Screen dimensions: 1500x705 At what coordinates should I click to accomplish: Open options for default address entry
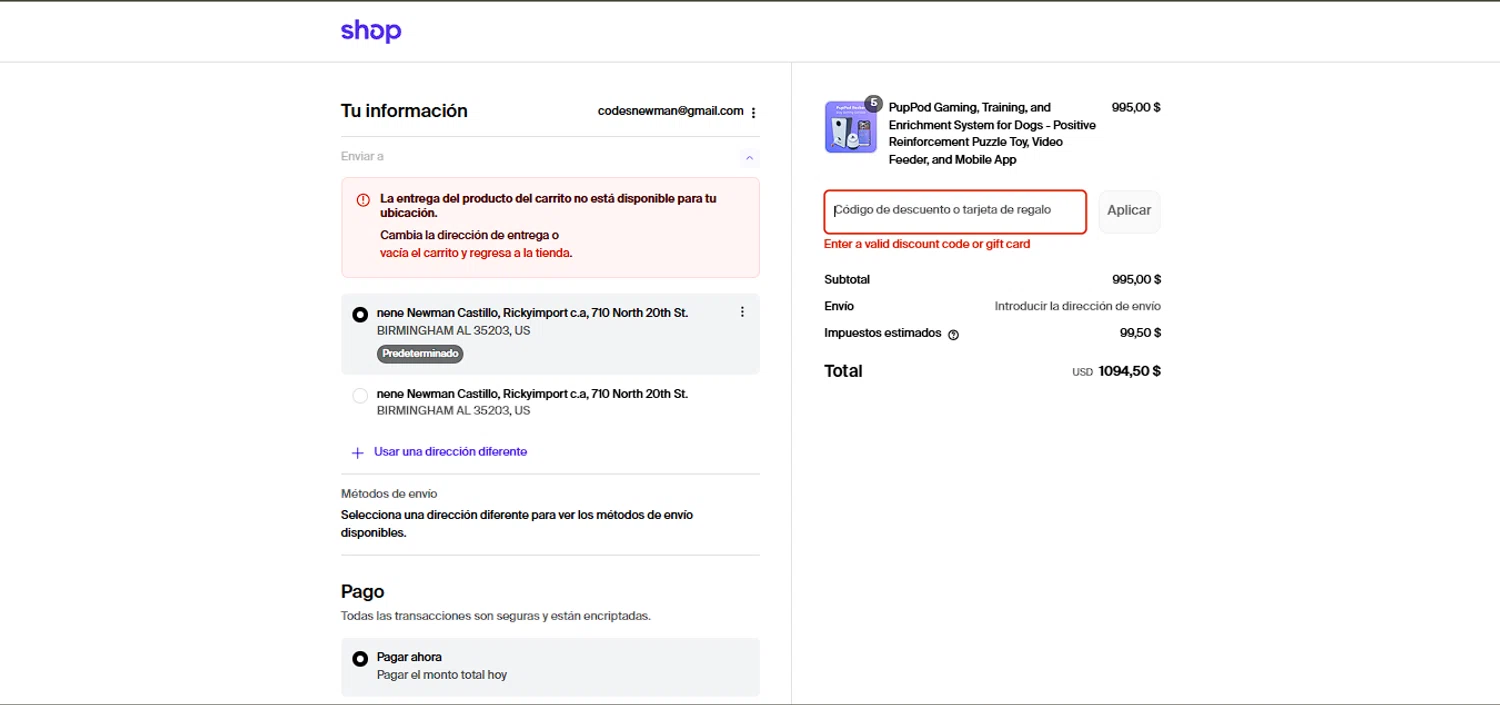742,312
